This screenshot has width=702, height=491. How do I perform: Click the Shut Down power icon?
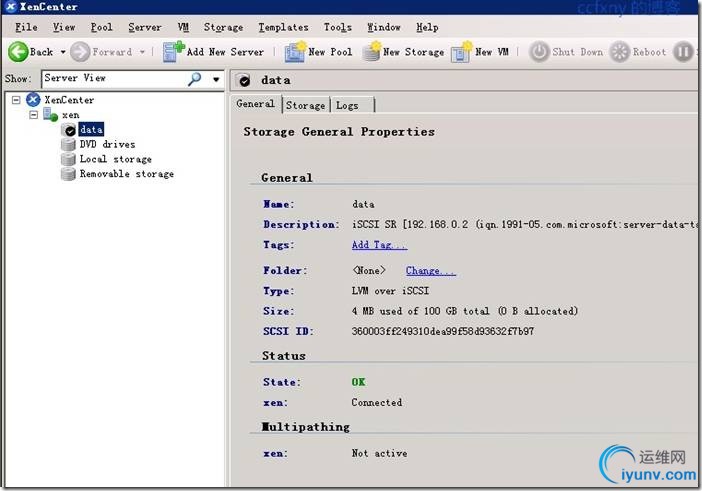point(539,52)
